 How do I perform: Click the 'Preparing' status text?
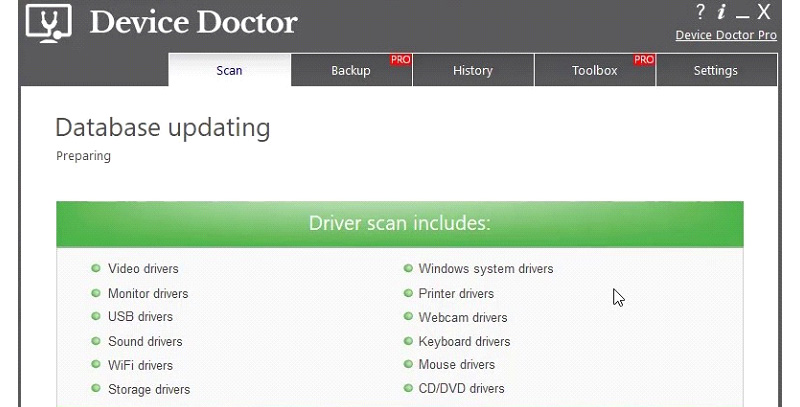83,156
